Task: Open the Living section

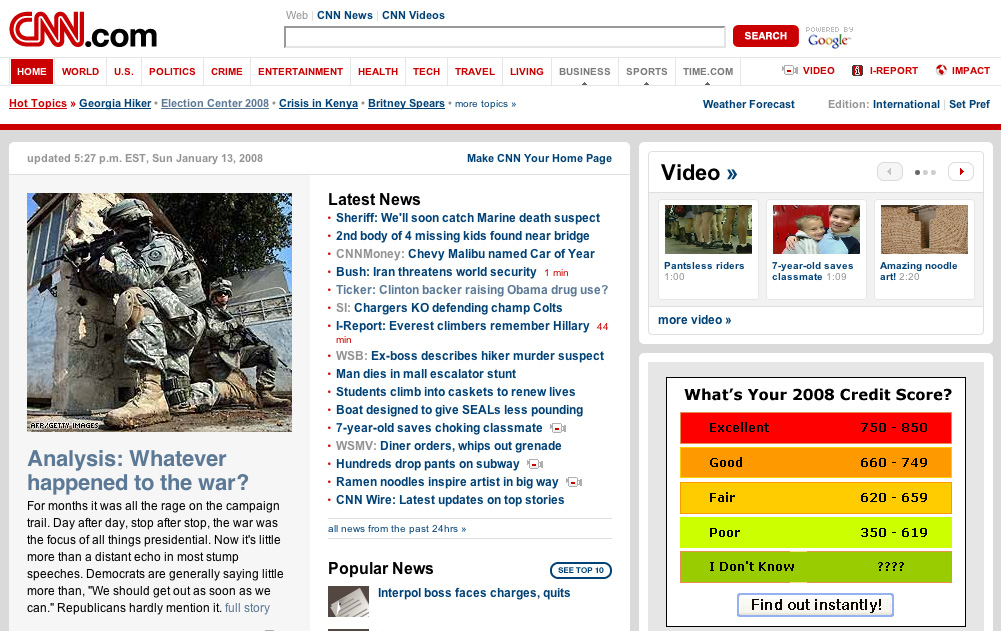Action: pos(527,72)
